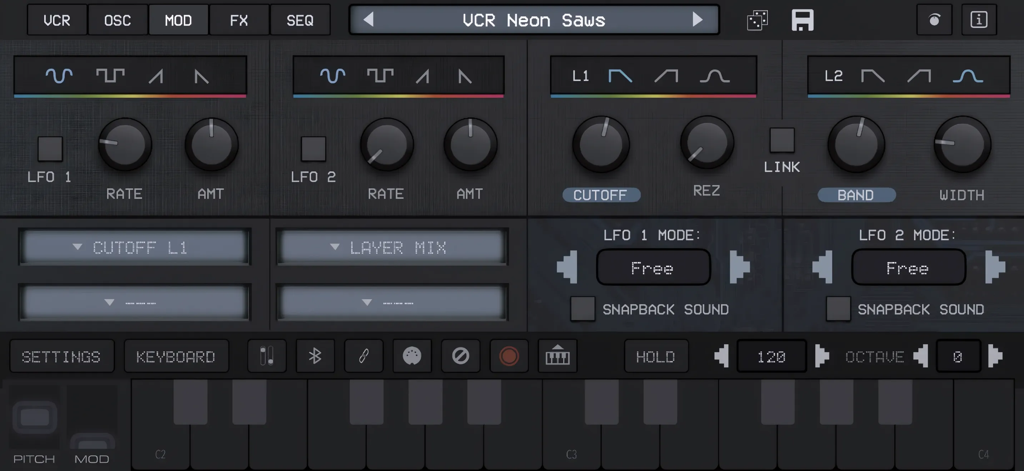The width and height of the screenshot is (1024, 471).
Task: Toggle the LFO 2 enable checkbox
Action: coord(313,149)
